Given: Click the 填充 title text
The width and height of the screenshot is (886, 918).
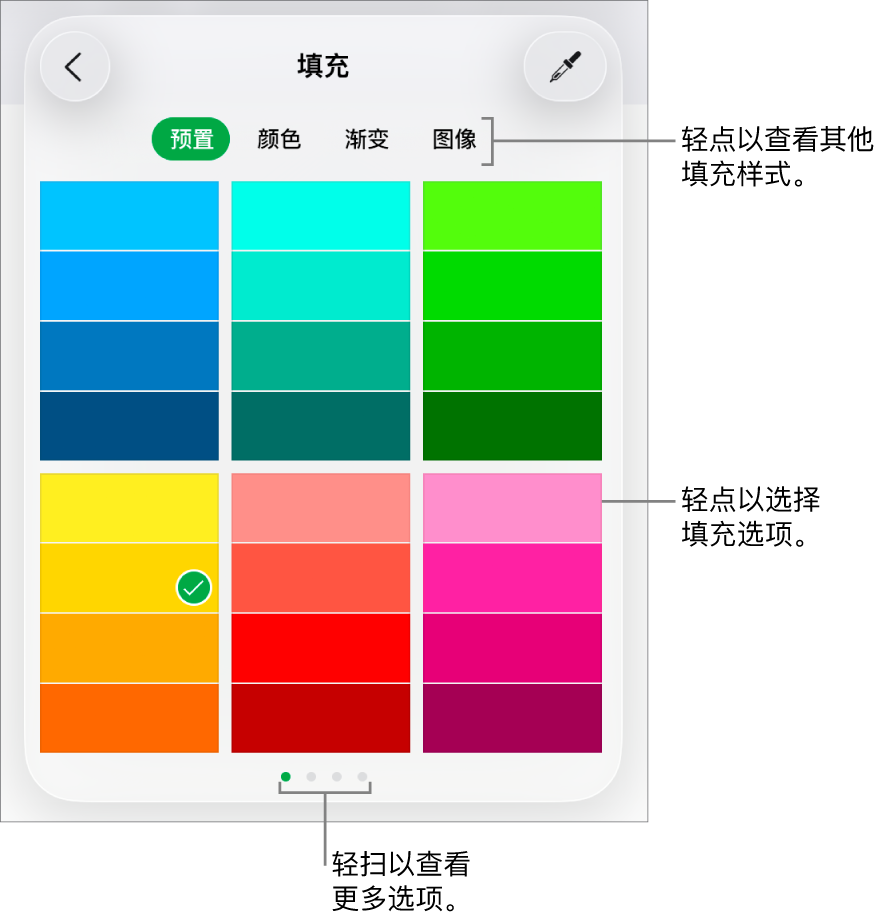Looking at the screenshot, I should coord(323,65).
